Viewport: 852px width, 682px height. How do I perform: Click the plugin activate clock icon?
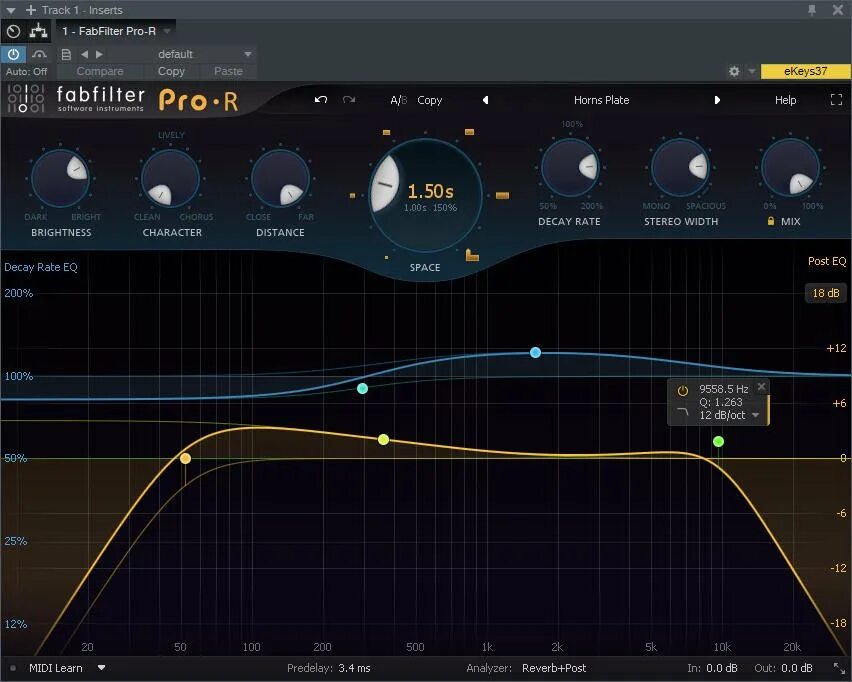[14, 32]
